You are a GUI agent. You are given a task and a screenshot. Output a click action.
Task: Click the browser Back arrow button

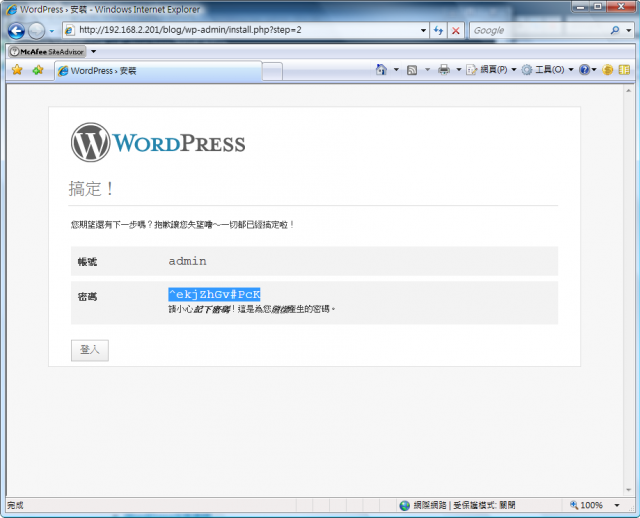(x=16, y=31)
